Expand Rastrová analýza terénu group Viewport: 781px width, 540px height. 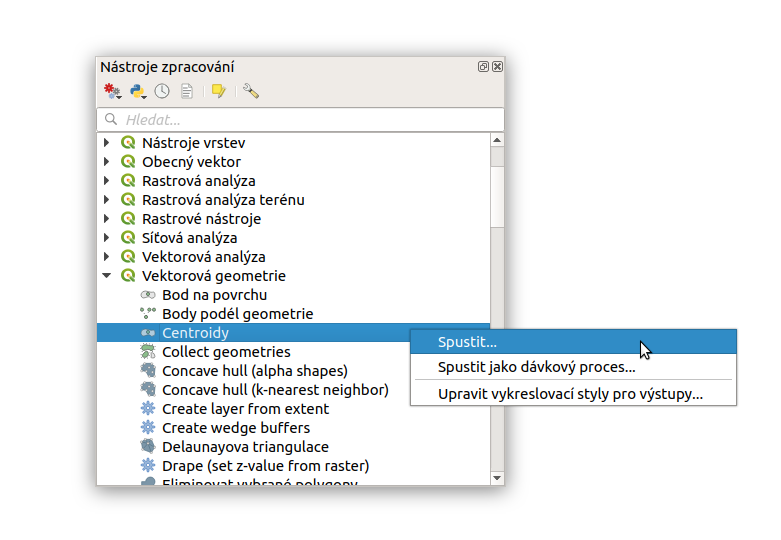[x=106, y=200]
